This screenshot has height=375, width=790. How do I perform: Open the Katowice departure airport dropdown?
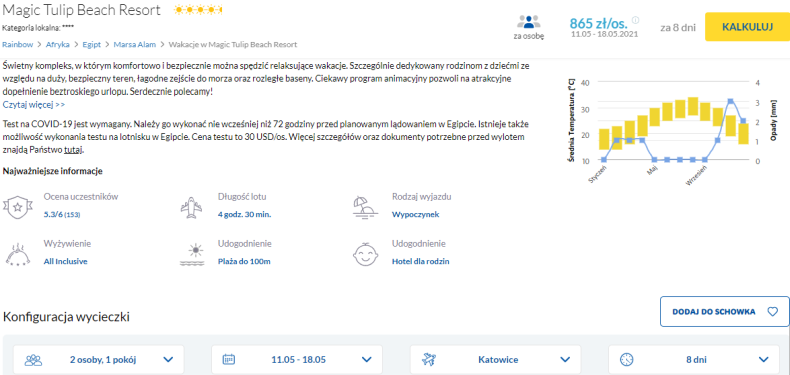pyautogui.click(x=495, y=360)
